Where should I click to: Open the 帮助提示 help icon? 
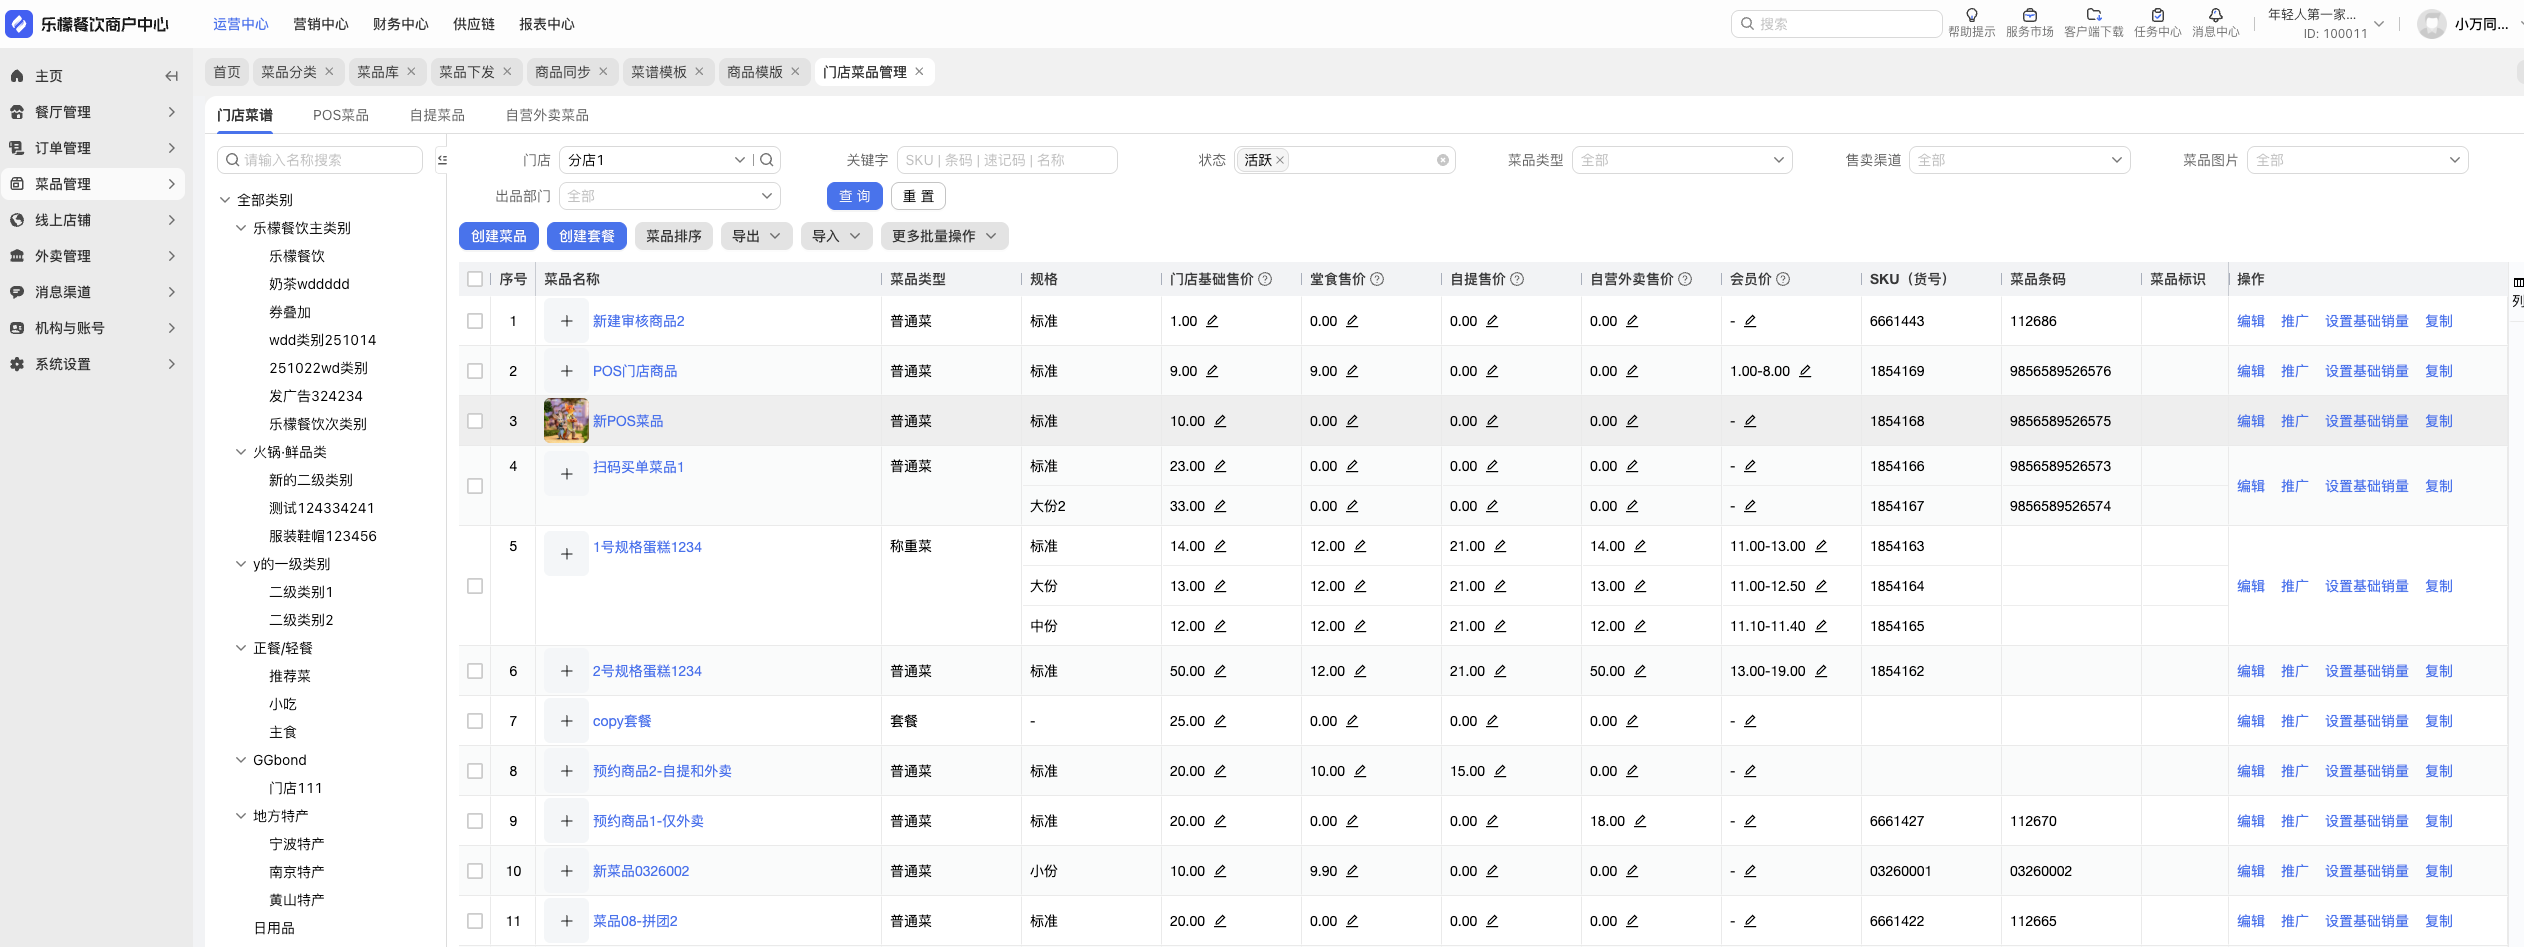click(x=1971, y=16)
